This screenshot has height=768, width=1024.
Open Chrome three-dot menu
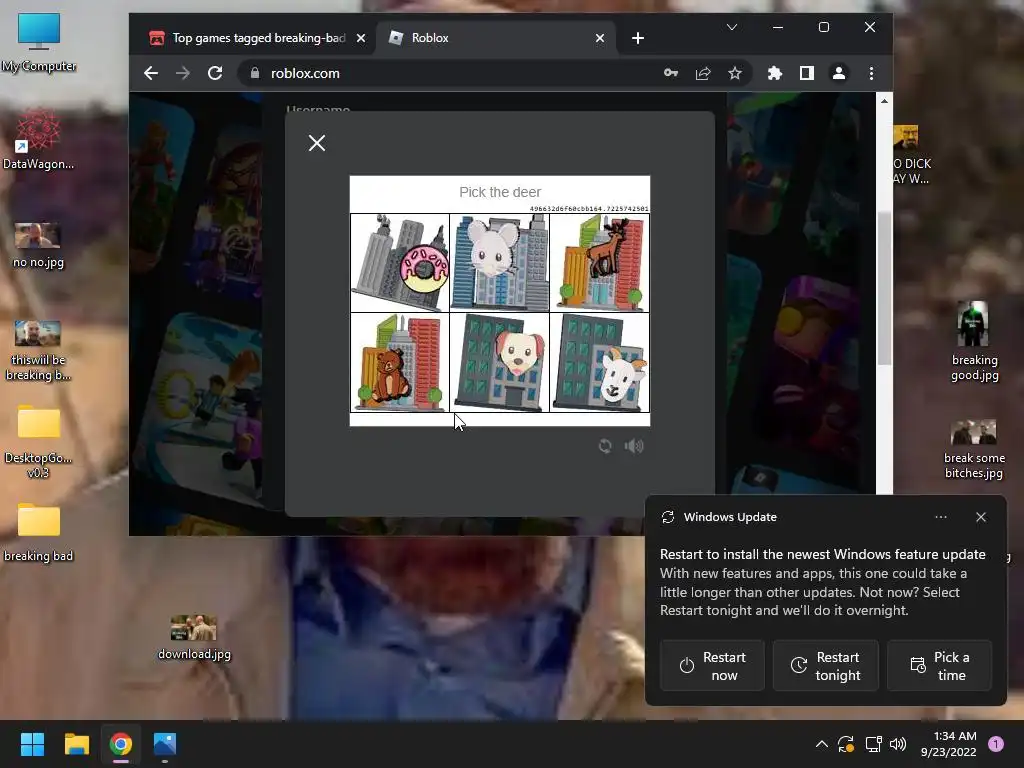(x=871, y=73)
